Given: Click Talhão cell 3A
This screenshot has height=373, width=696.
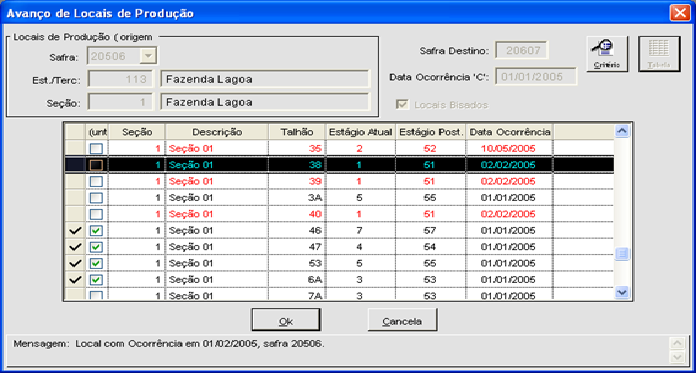Looking at the screenshot, I should pos(297,198).
